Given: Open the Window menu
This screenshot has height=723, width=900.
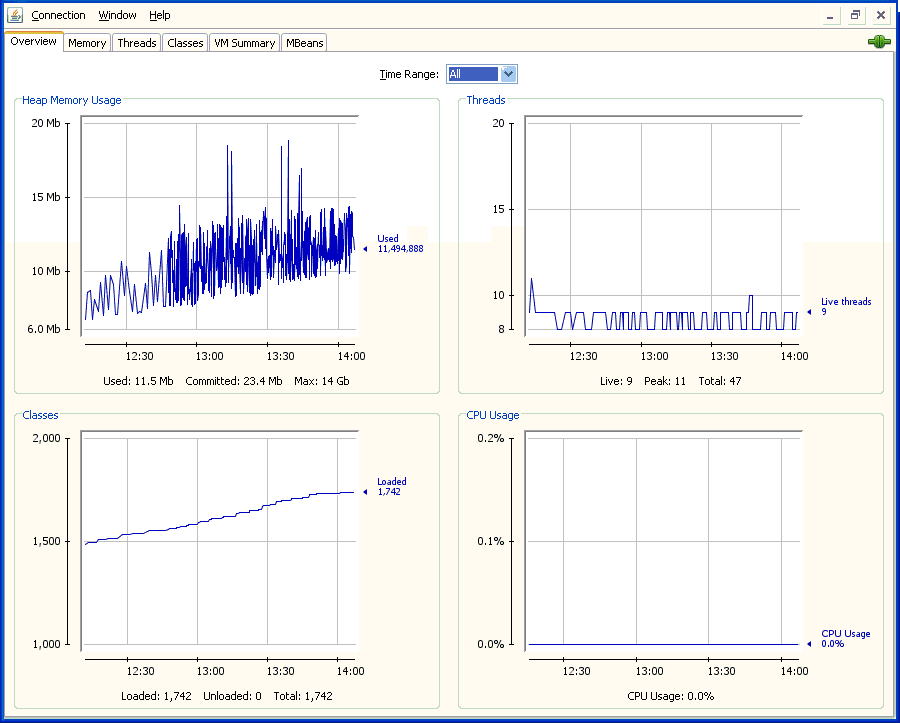Looking at the screenshot, I should 117,15.
